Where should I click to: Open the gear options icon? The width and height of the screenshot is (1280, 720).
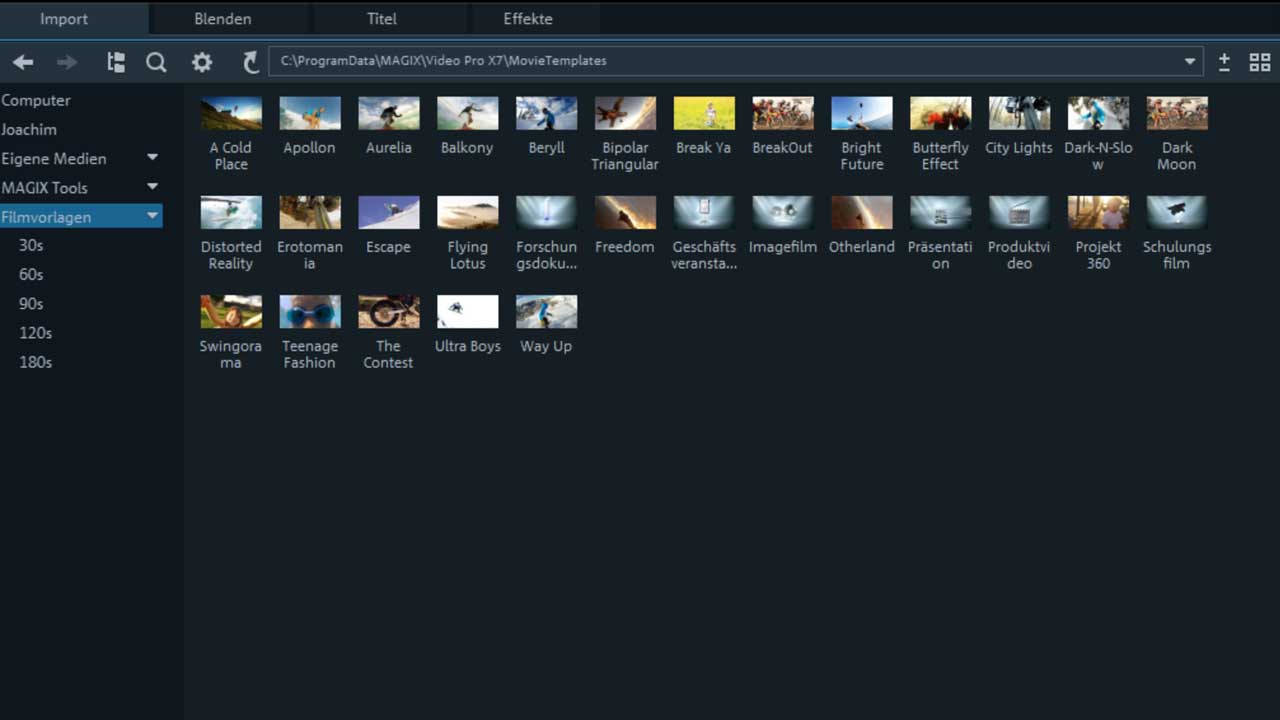pos(202,62)
